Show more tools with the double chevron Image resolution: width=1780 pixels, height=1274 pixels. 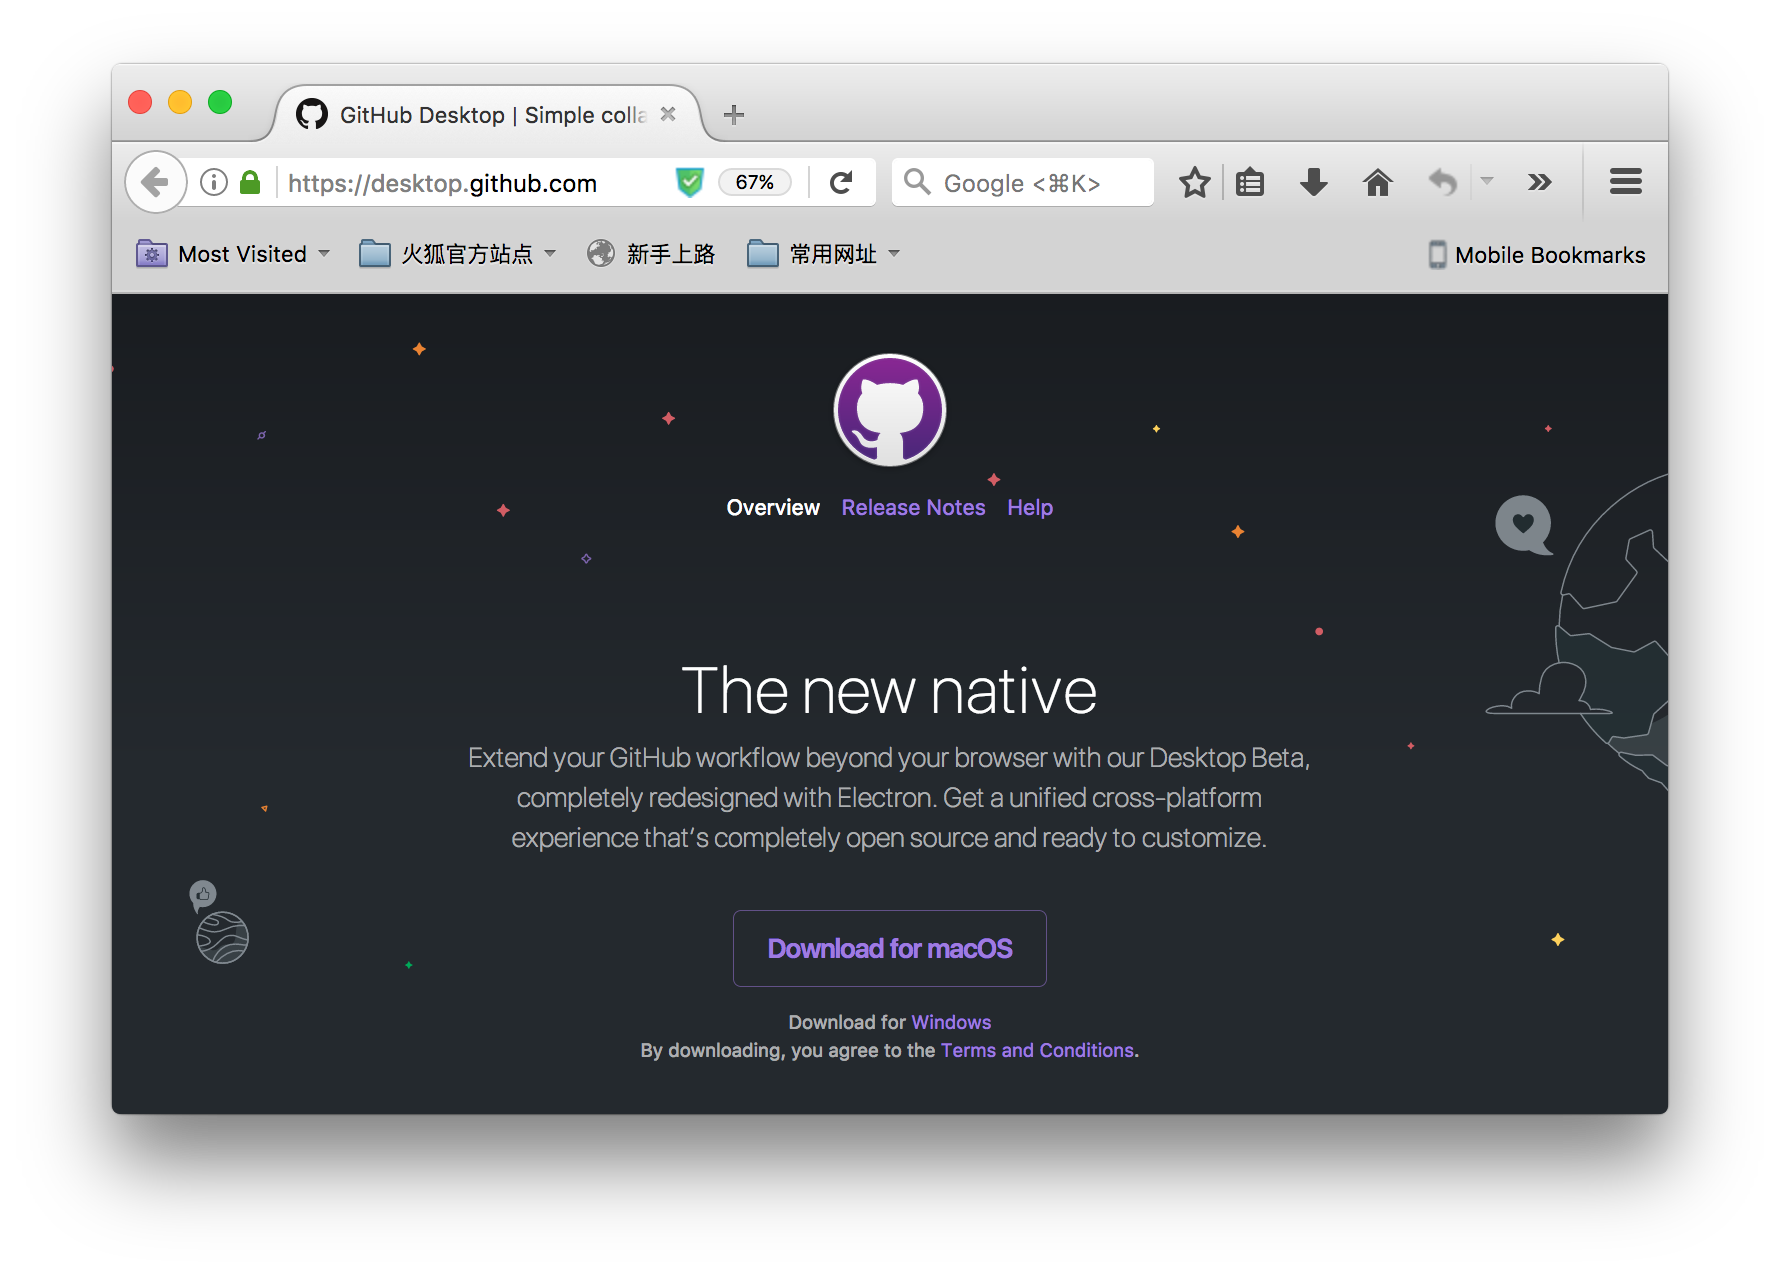coord(1540,182)
